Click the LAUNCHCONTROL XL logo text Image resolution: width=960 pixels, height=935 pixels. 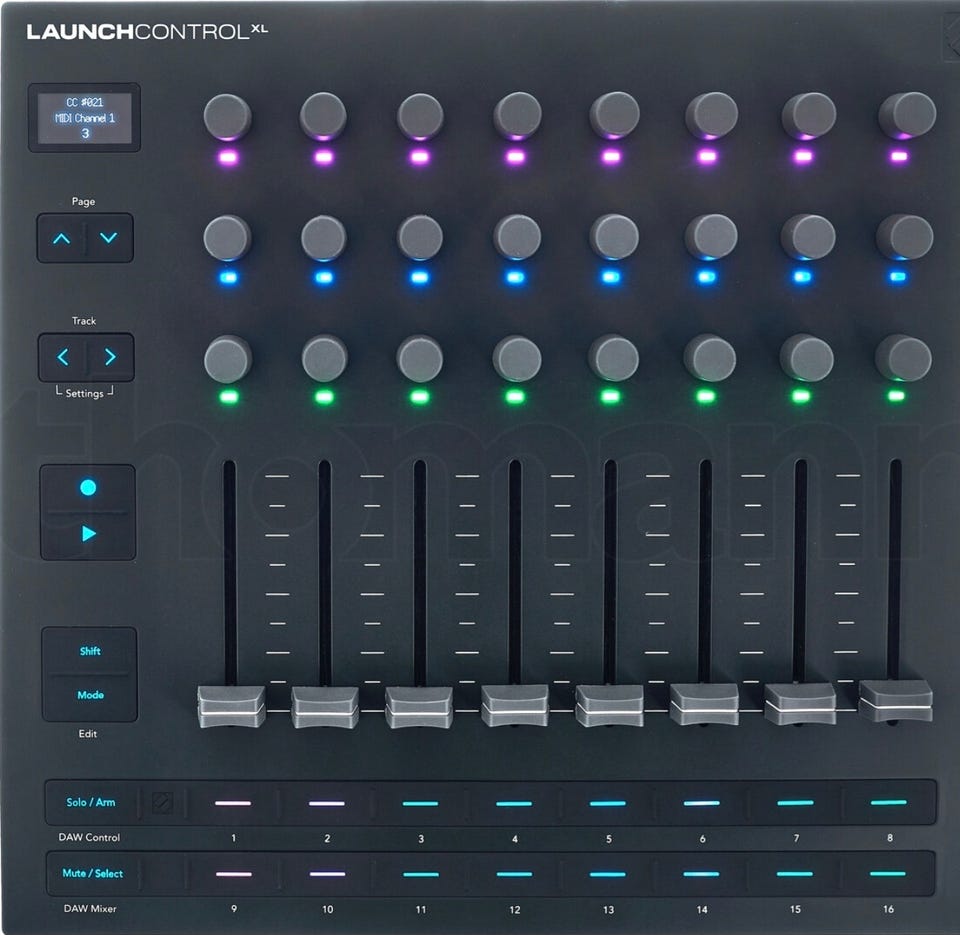[x=147, y=31]
